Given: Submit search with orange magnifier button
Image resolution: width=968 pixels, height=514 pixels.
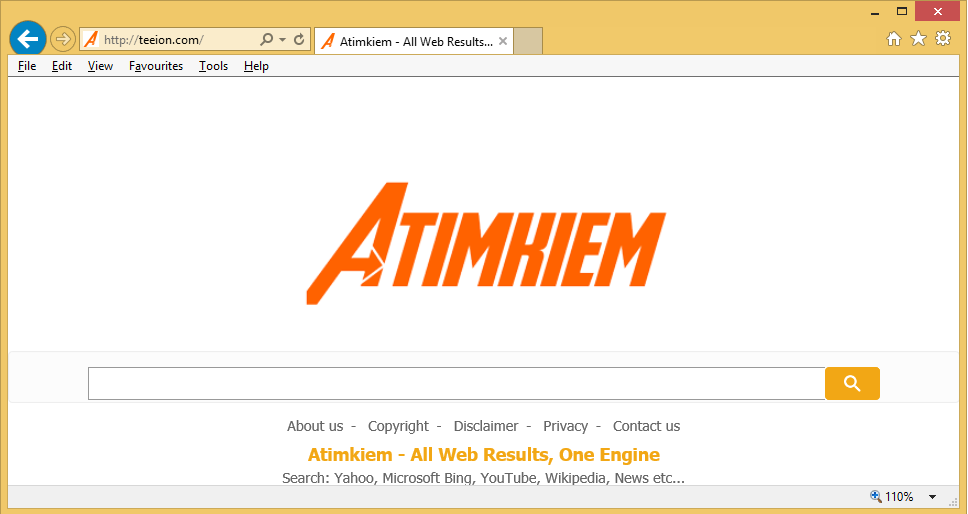Looking at the screenshot, I should (x=853, y=383).
